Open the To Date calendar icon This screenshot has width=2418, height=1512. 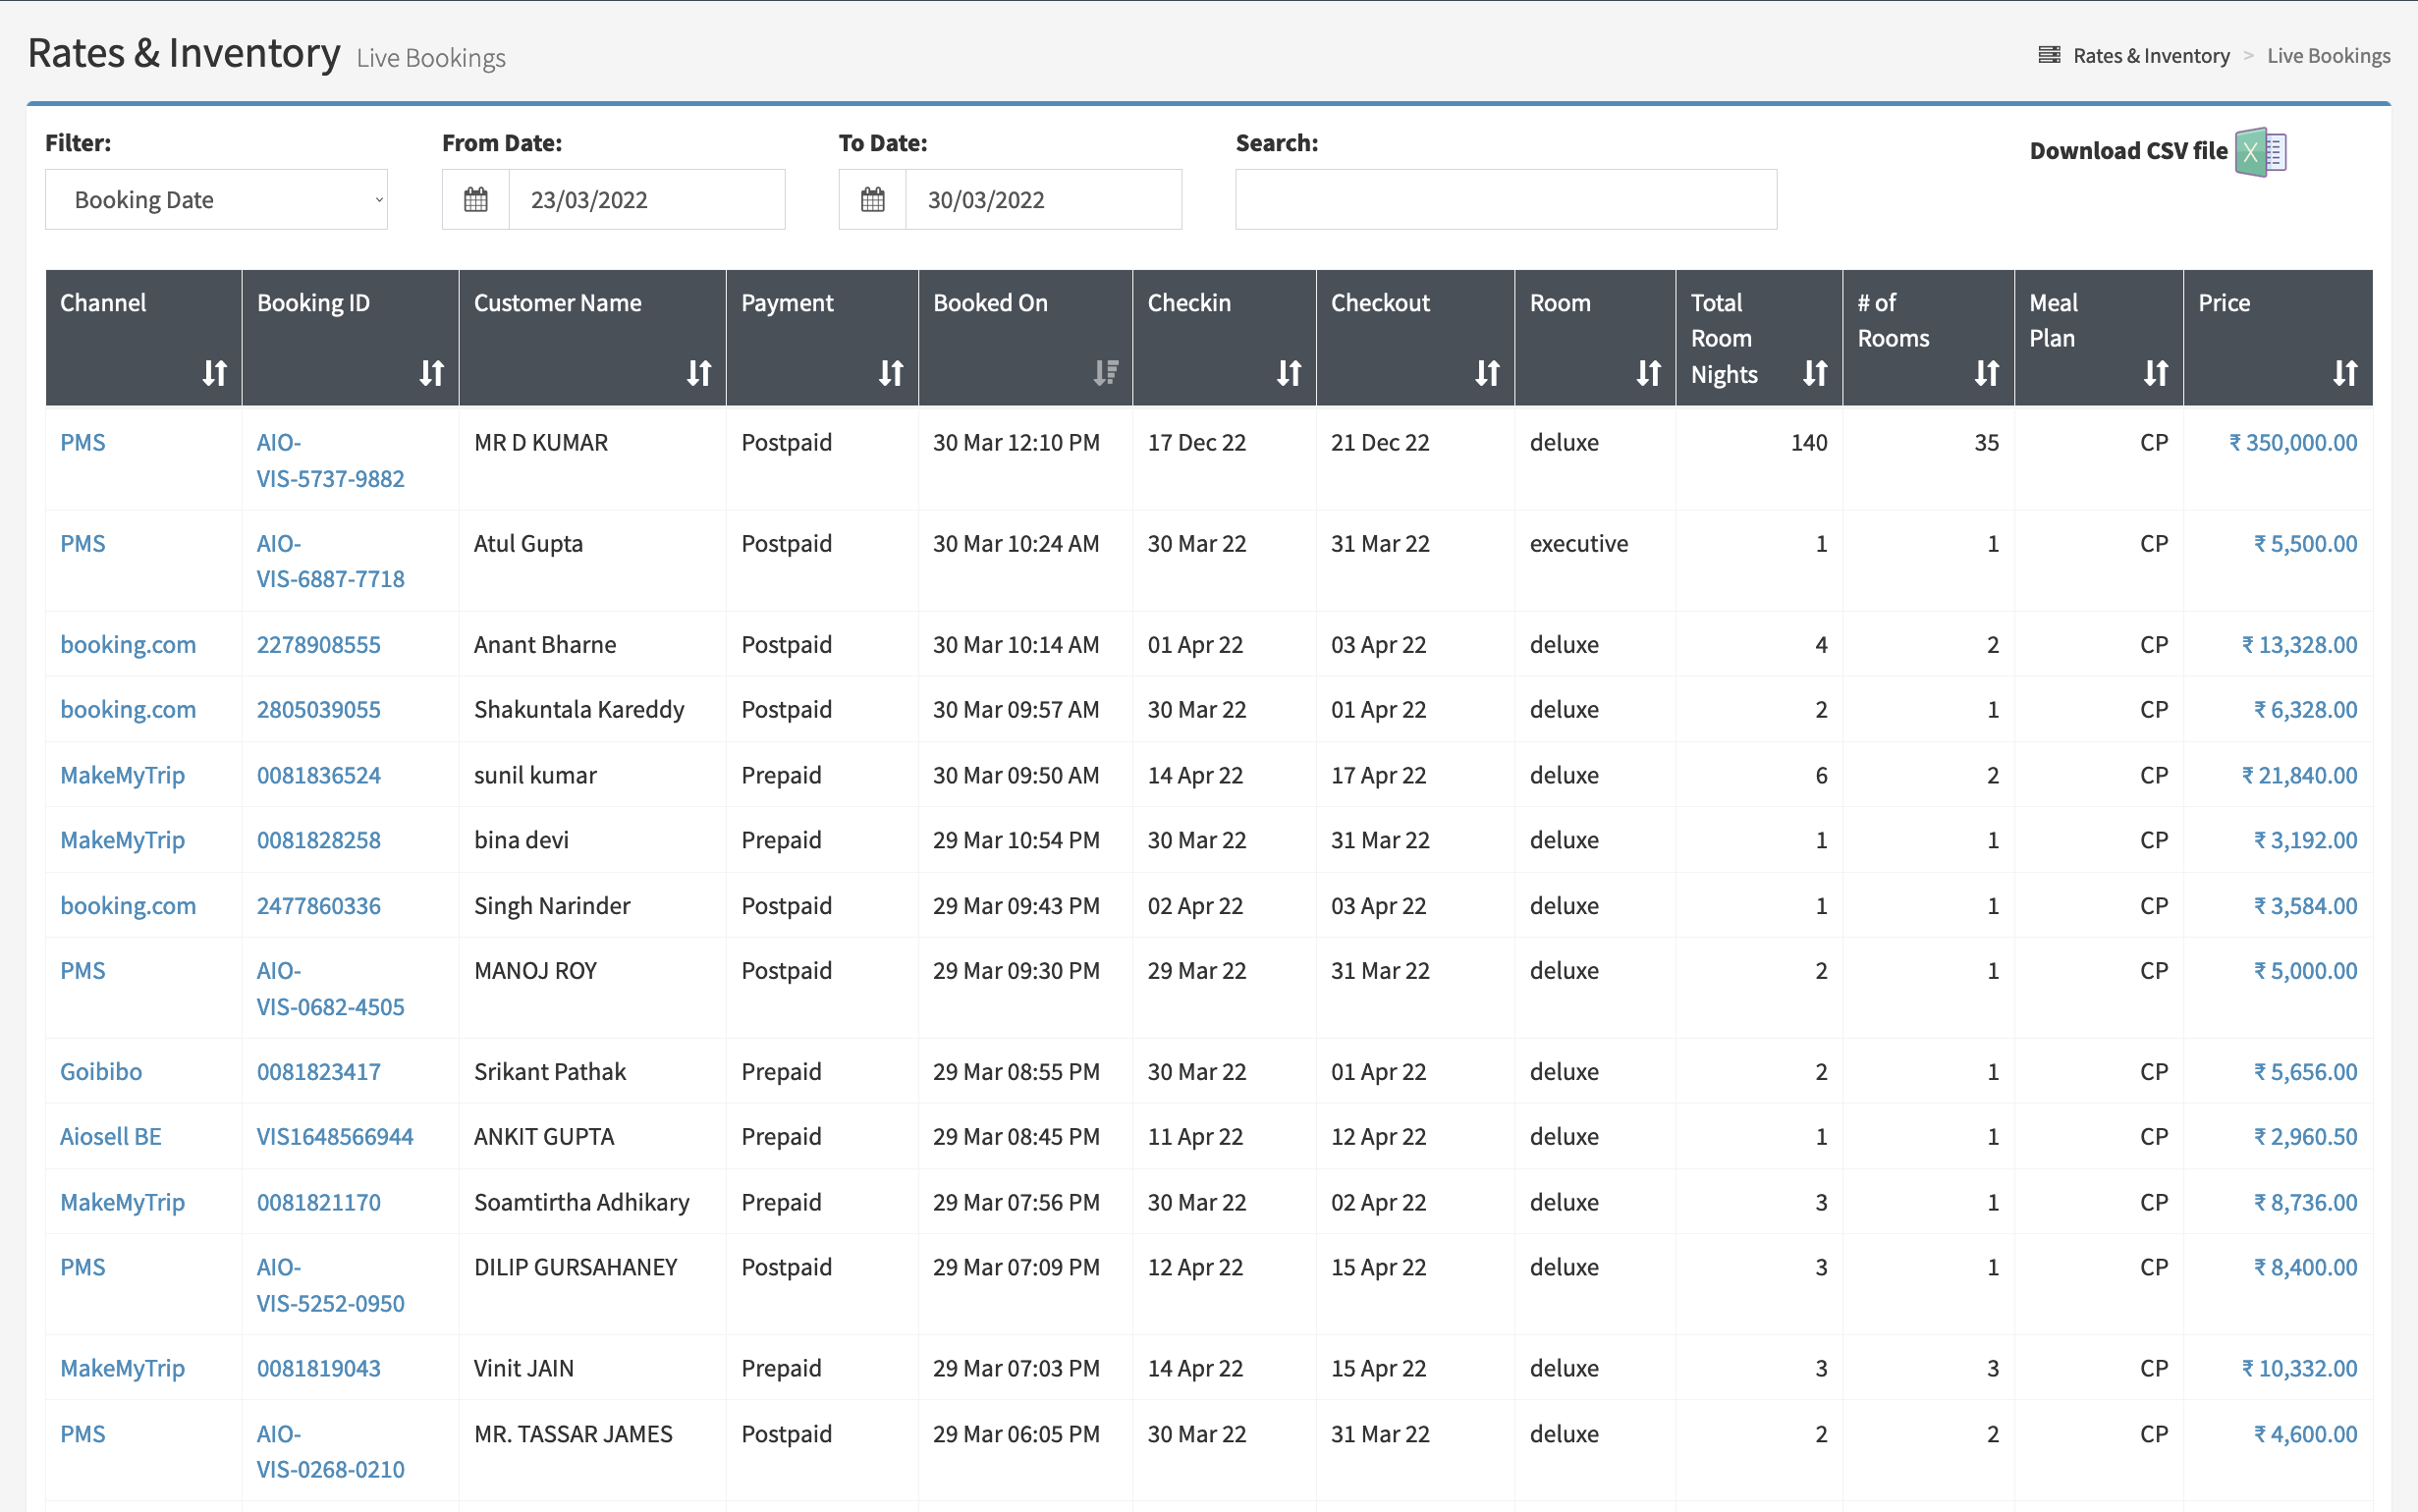pos(872,200)
